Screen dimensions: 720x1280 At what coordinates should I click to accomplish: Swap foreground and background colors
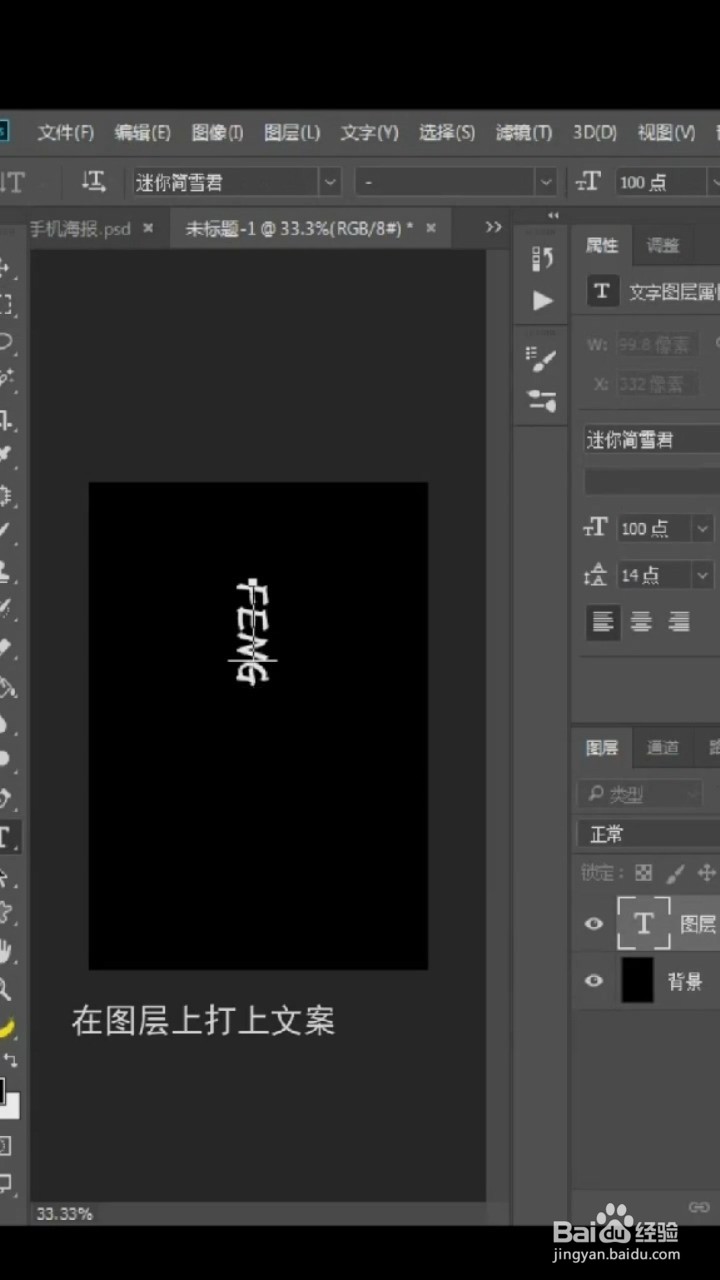click(x=10, y=1059)
